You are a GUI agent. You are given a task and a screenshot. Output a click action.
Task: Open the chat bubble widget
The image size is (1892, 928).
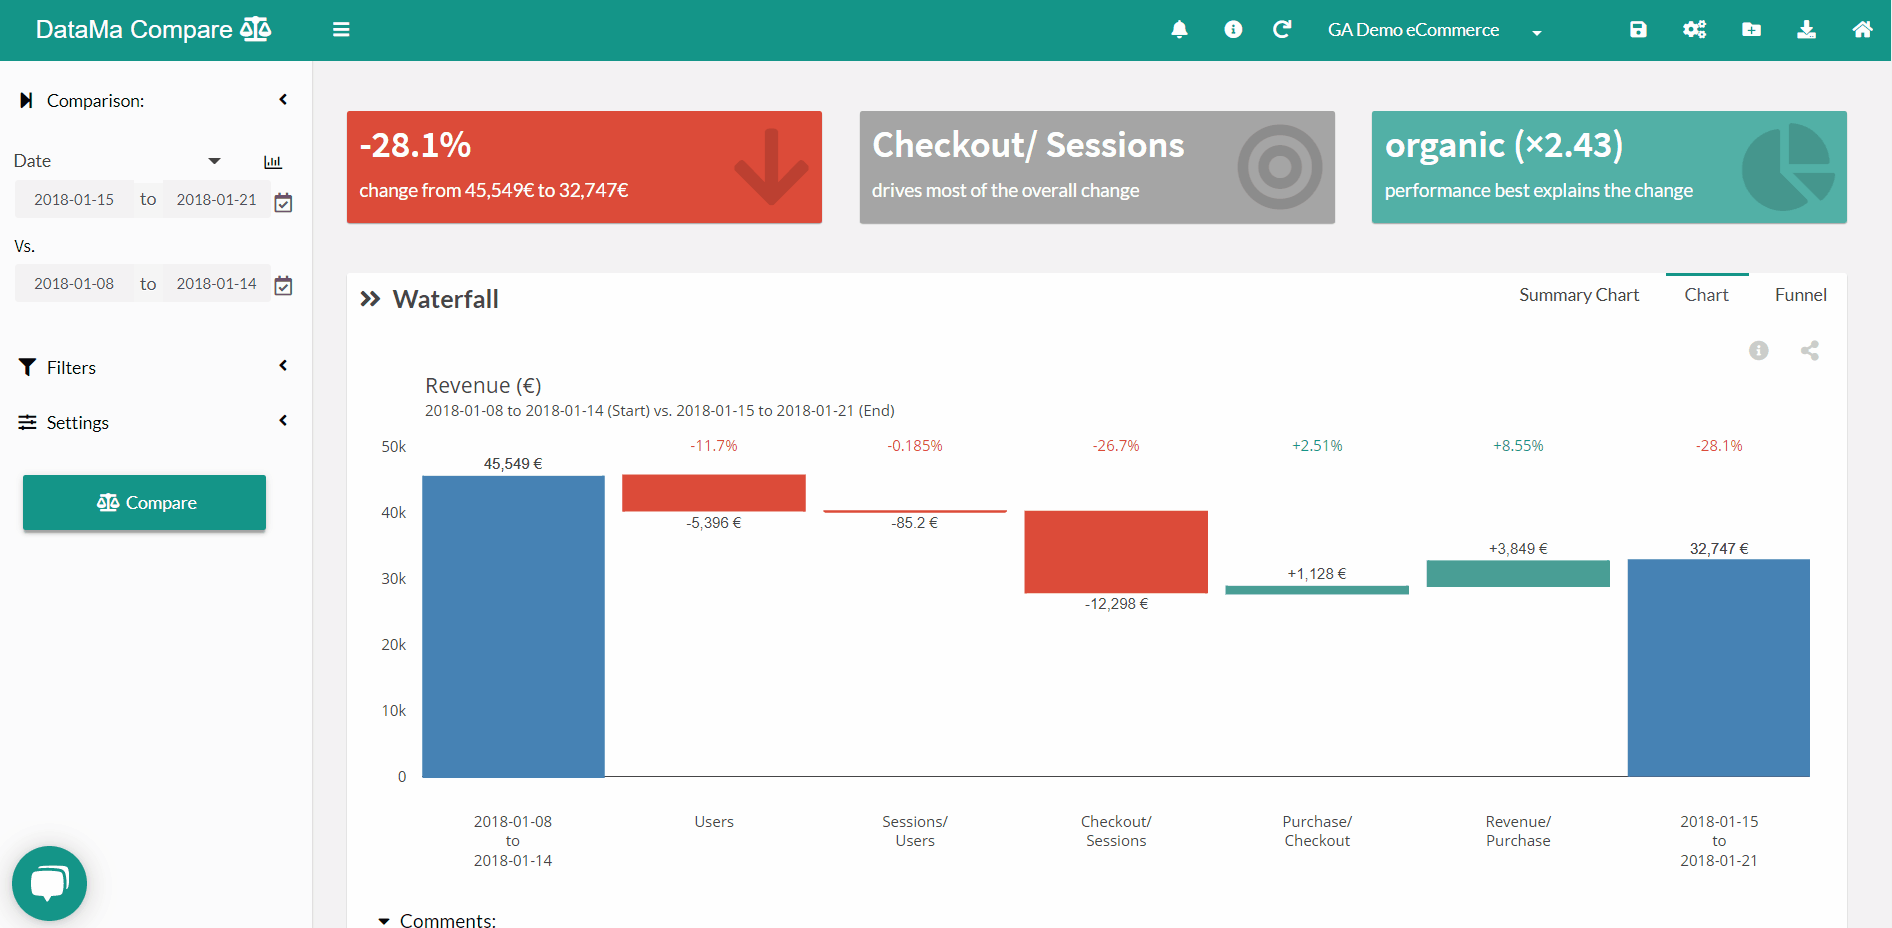click(49, 884)
